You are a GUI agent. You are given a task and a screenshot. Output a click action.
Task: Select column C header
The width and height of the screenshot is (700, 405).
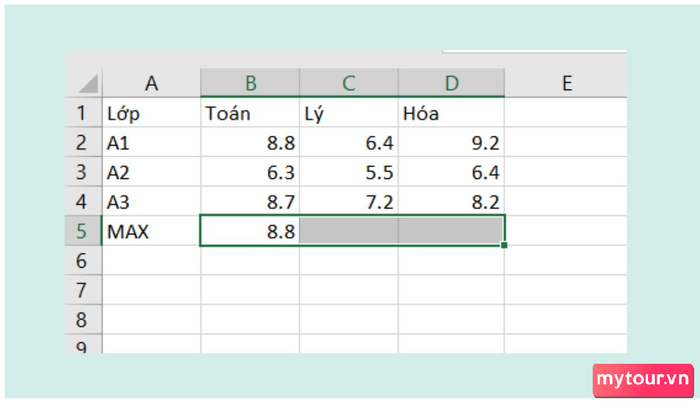(349, 83)
